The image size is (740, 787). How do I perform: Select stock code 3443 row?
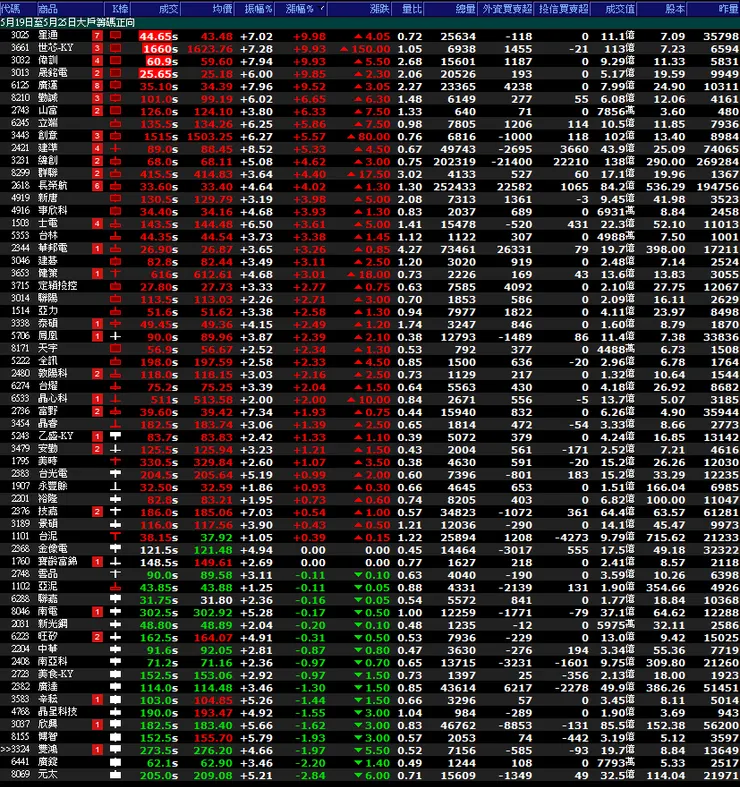(x=370, y=136)
